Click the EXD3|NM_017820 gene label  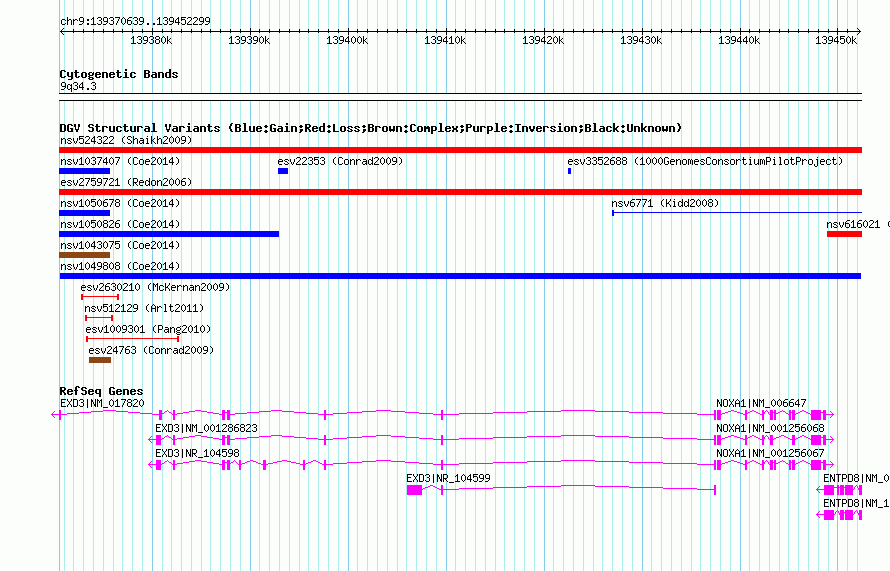pyautogui.click(x=102, y=403)
